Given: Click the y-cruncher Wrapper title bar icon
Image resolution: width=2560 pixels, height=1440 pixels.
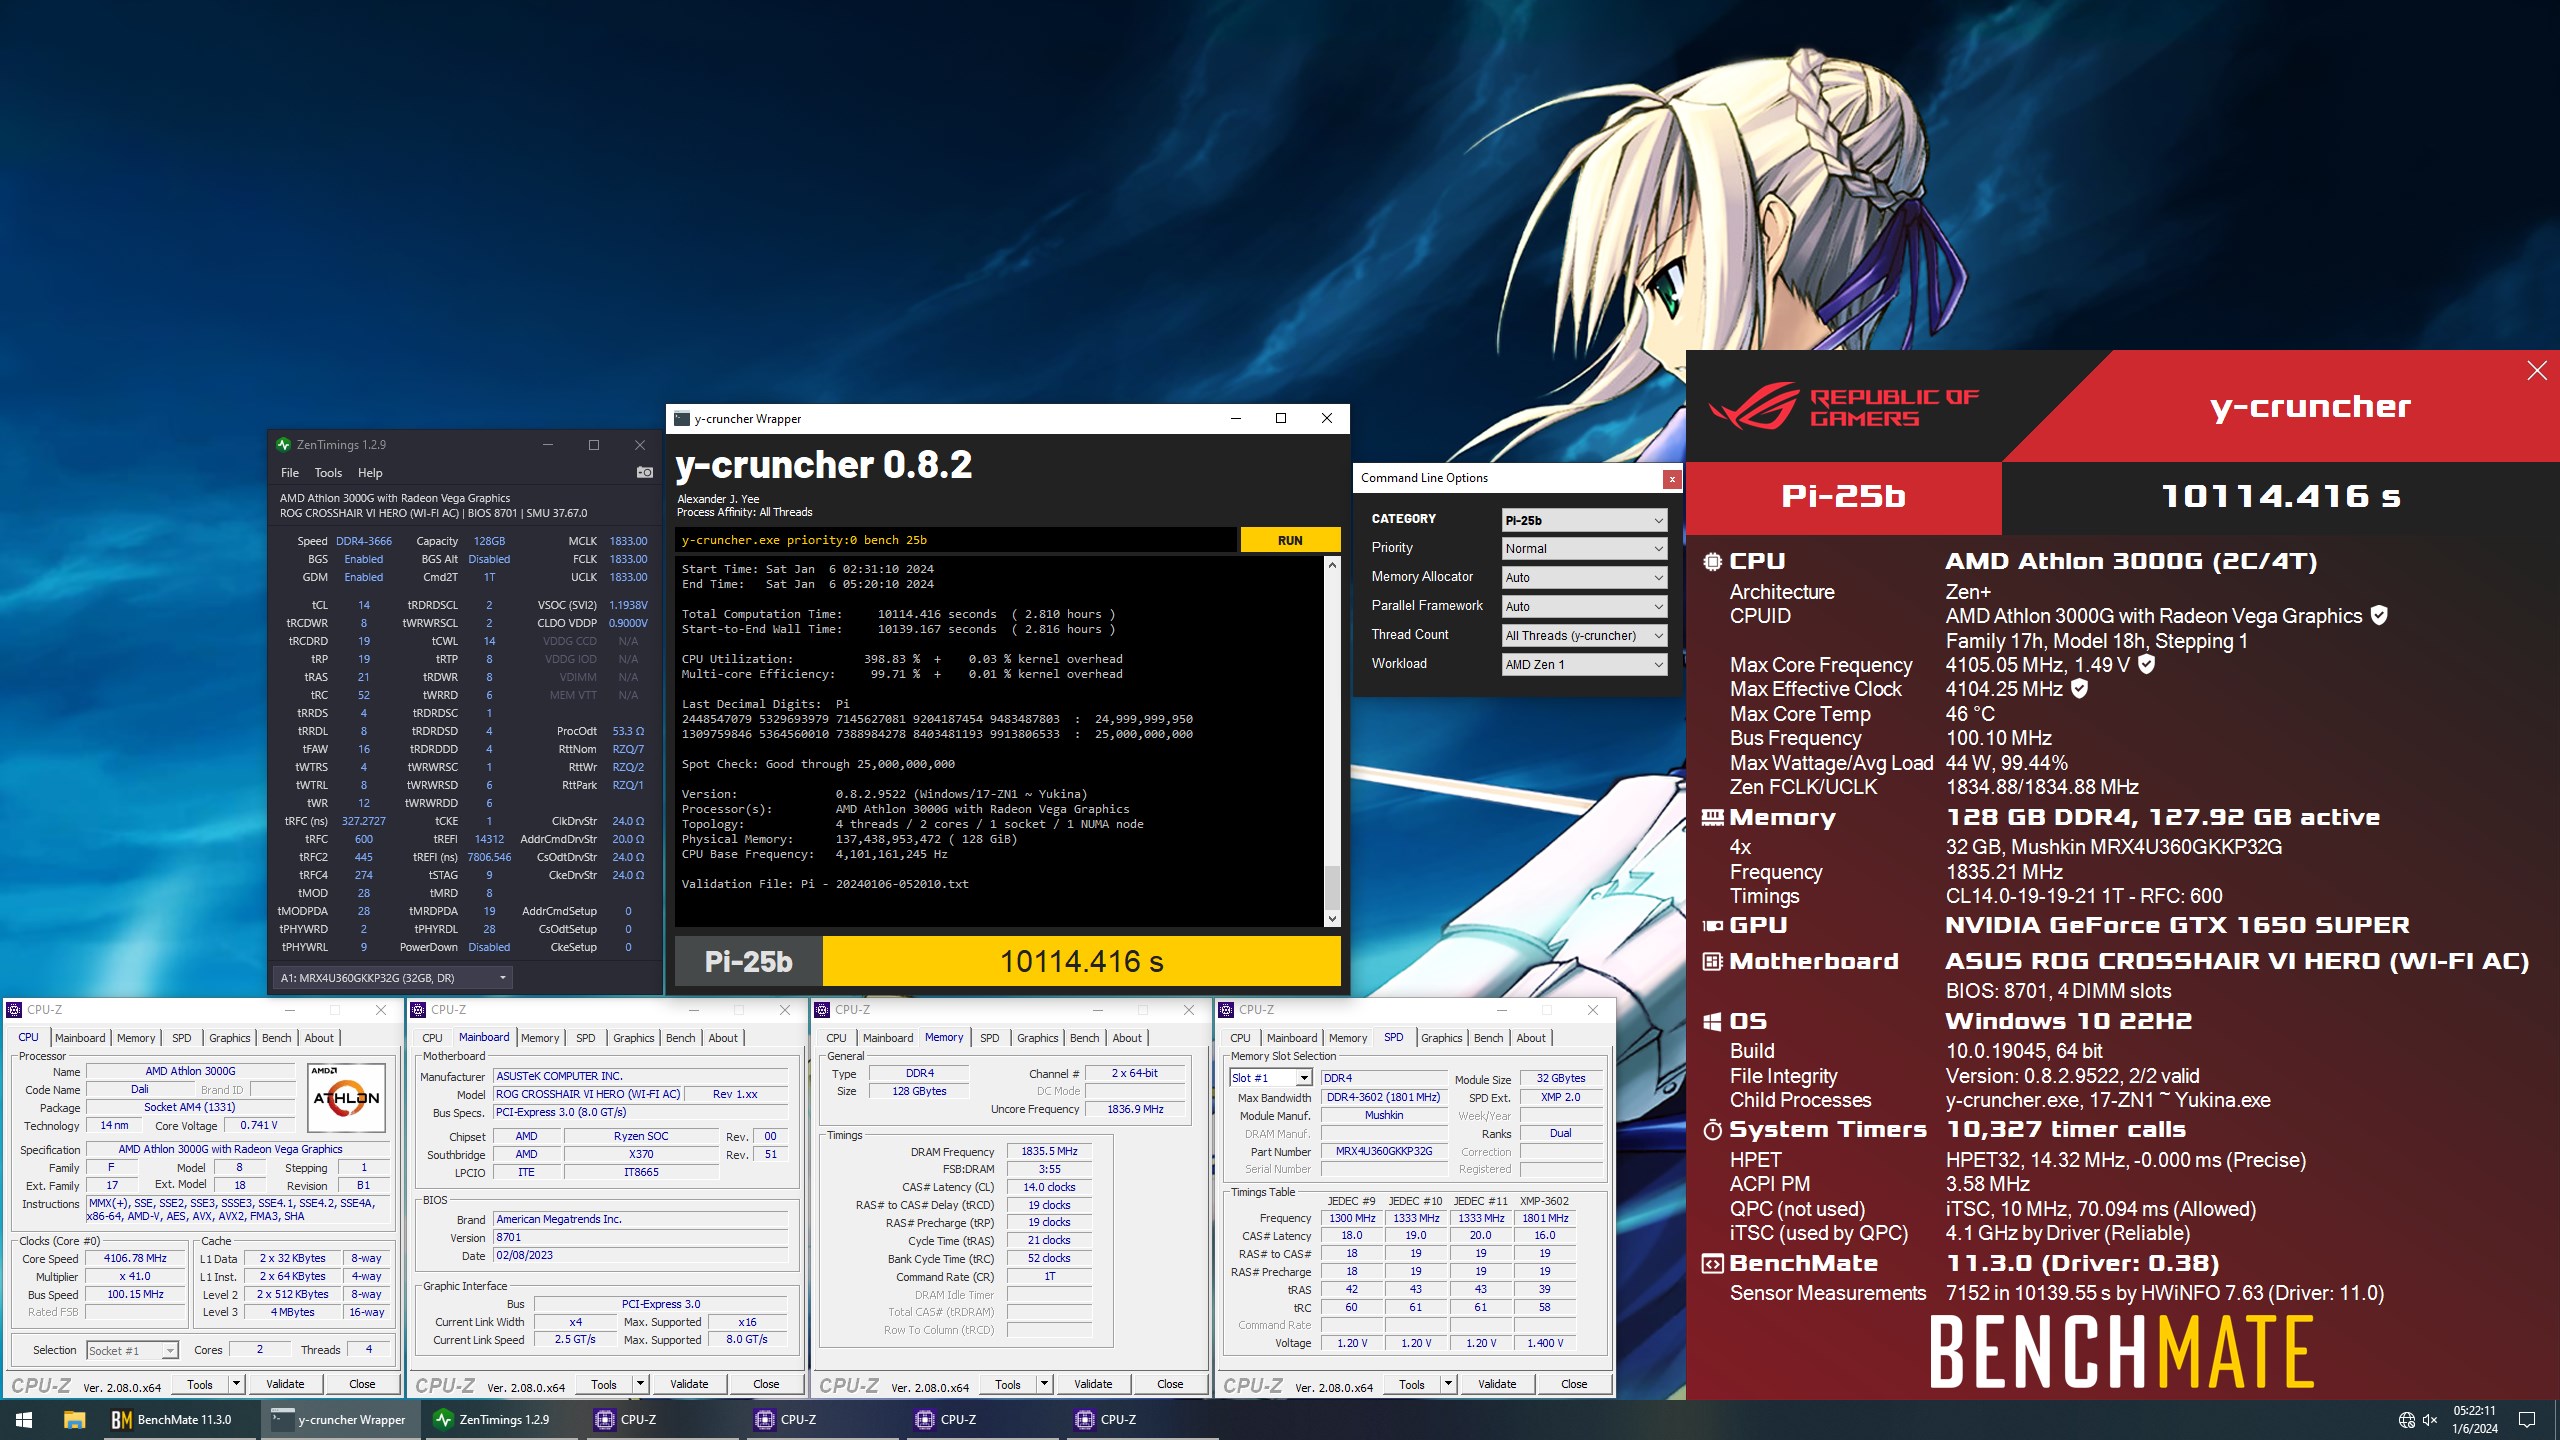Looking at the screenshot, I should [x=682, y=418].
